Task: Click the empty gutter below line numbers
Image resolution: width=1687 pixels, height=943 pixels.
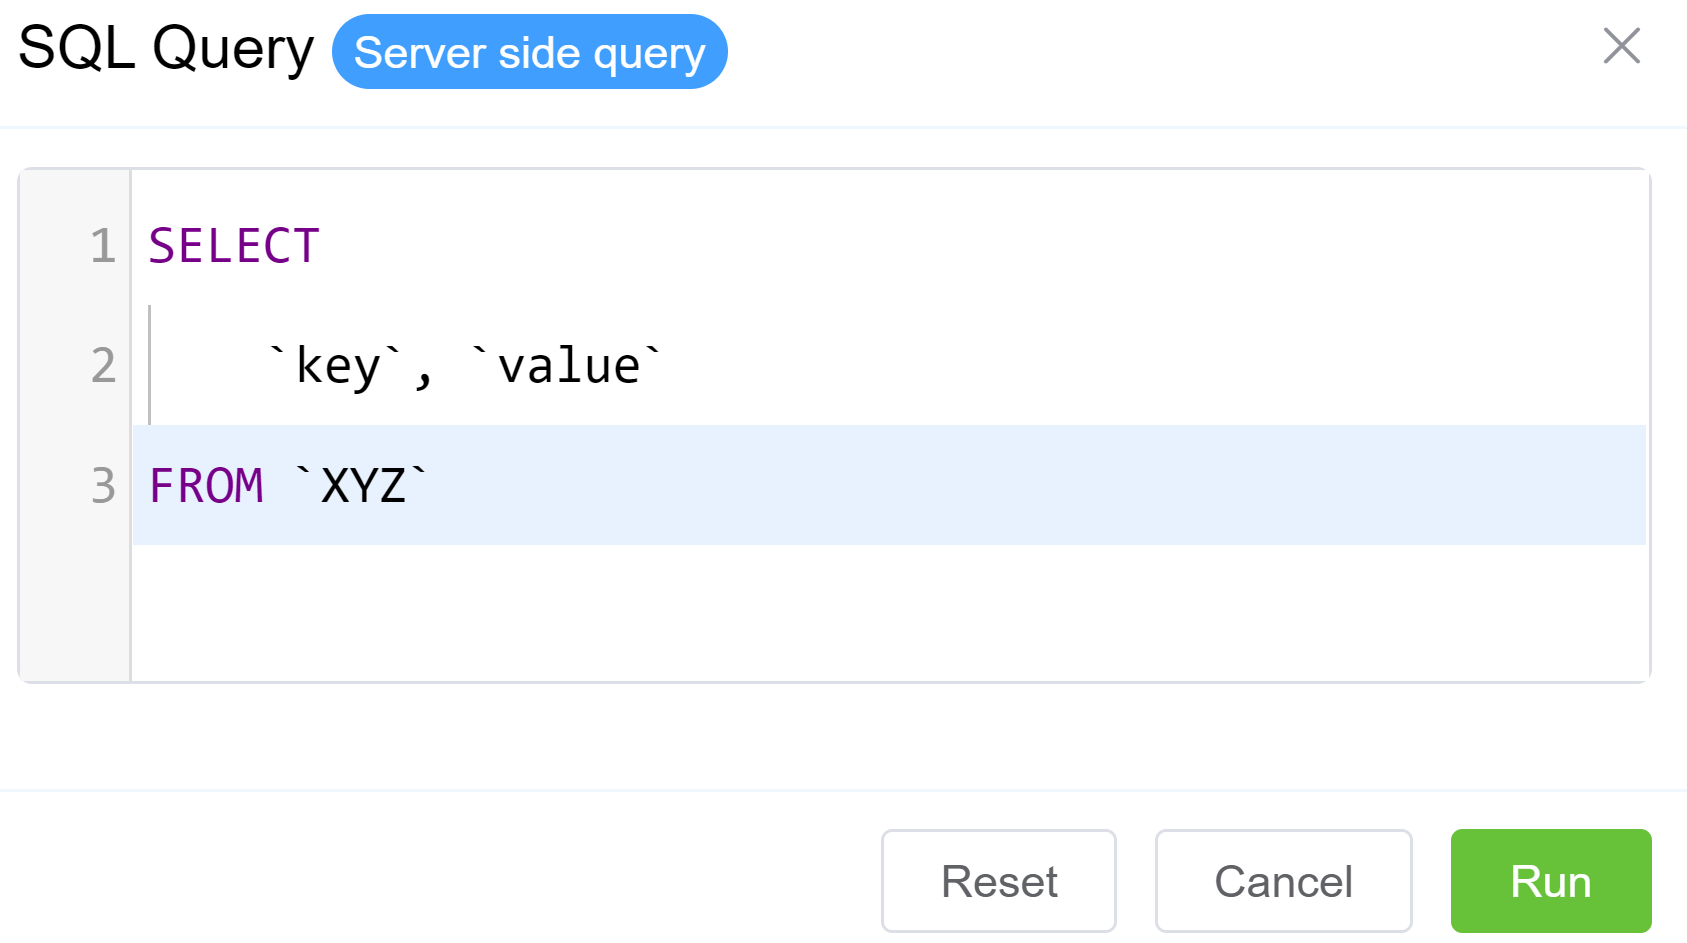Action: pyautogui.click(x=75, y=610)
